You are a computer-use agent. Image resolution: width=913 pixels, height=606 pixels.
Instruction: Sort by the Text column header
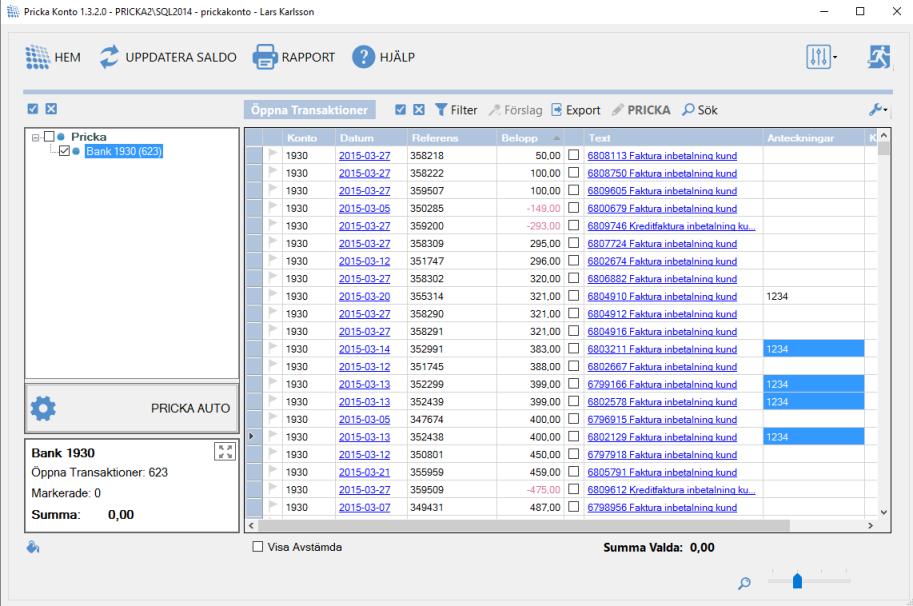[x=673, y=138]
